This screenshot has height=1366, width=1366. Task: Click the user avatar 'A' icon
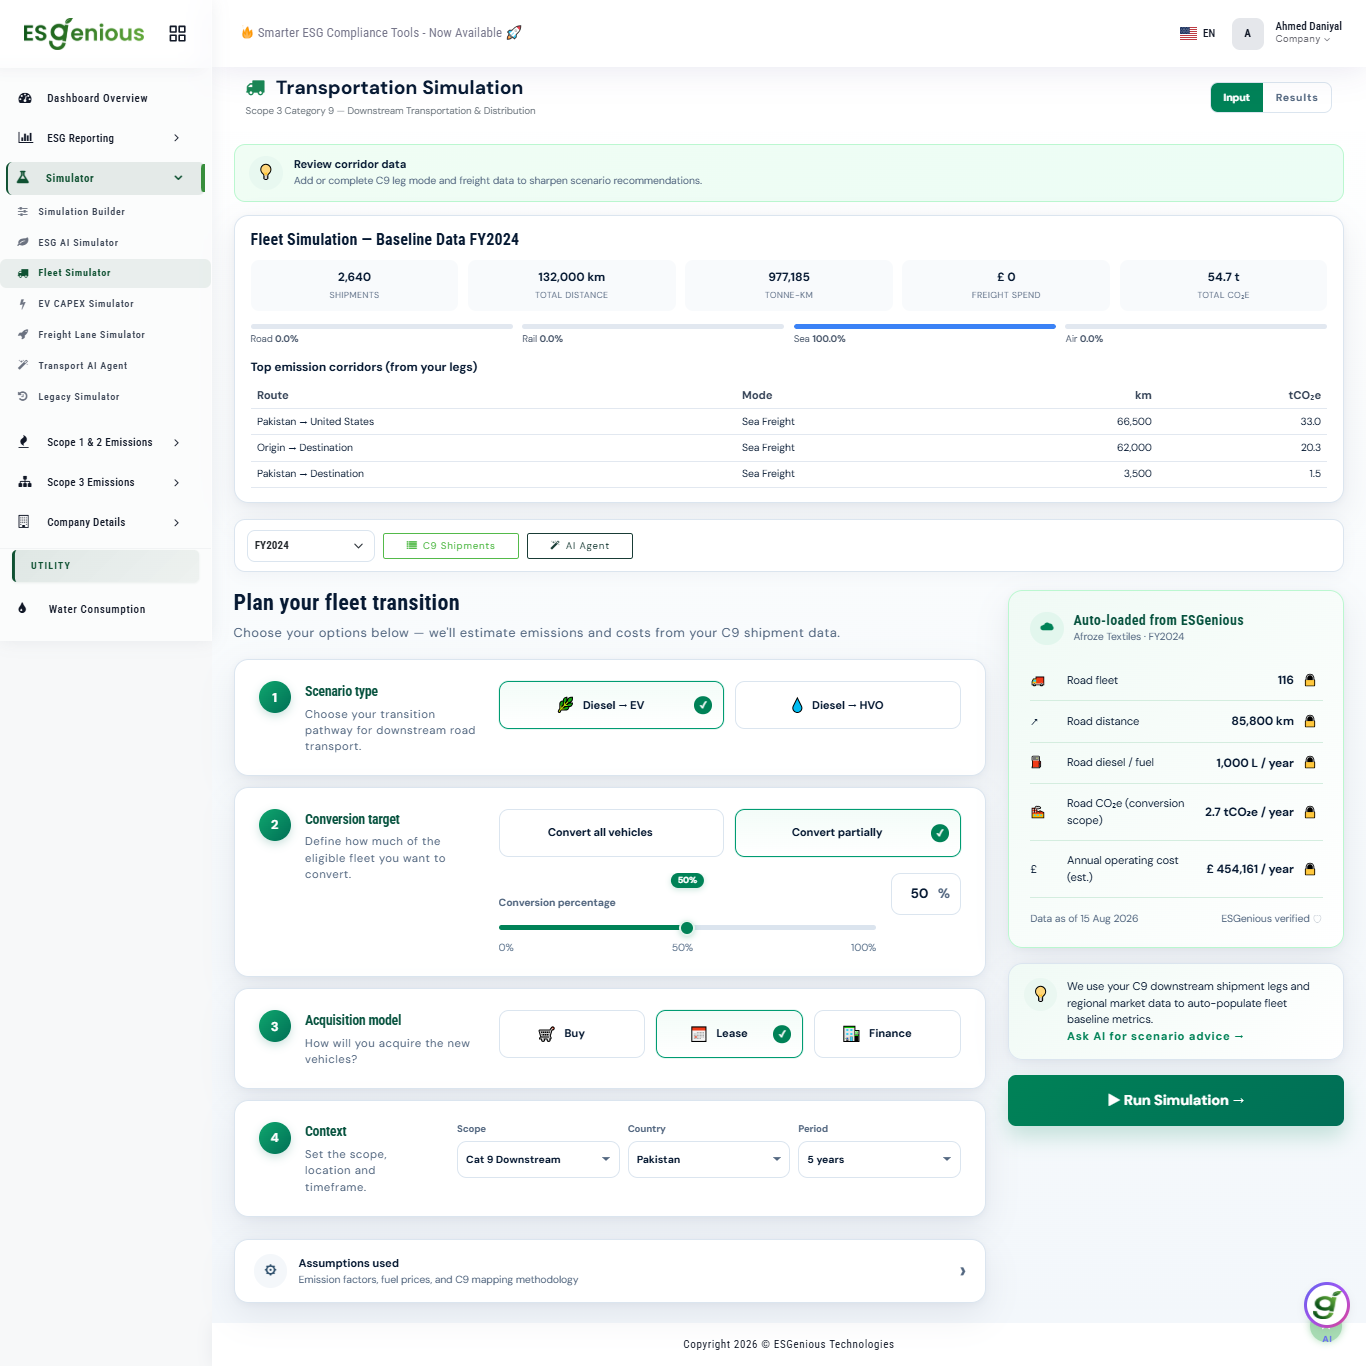(x=1247, y=33)
